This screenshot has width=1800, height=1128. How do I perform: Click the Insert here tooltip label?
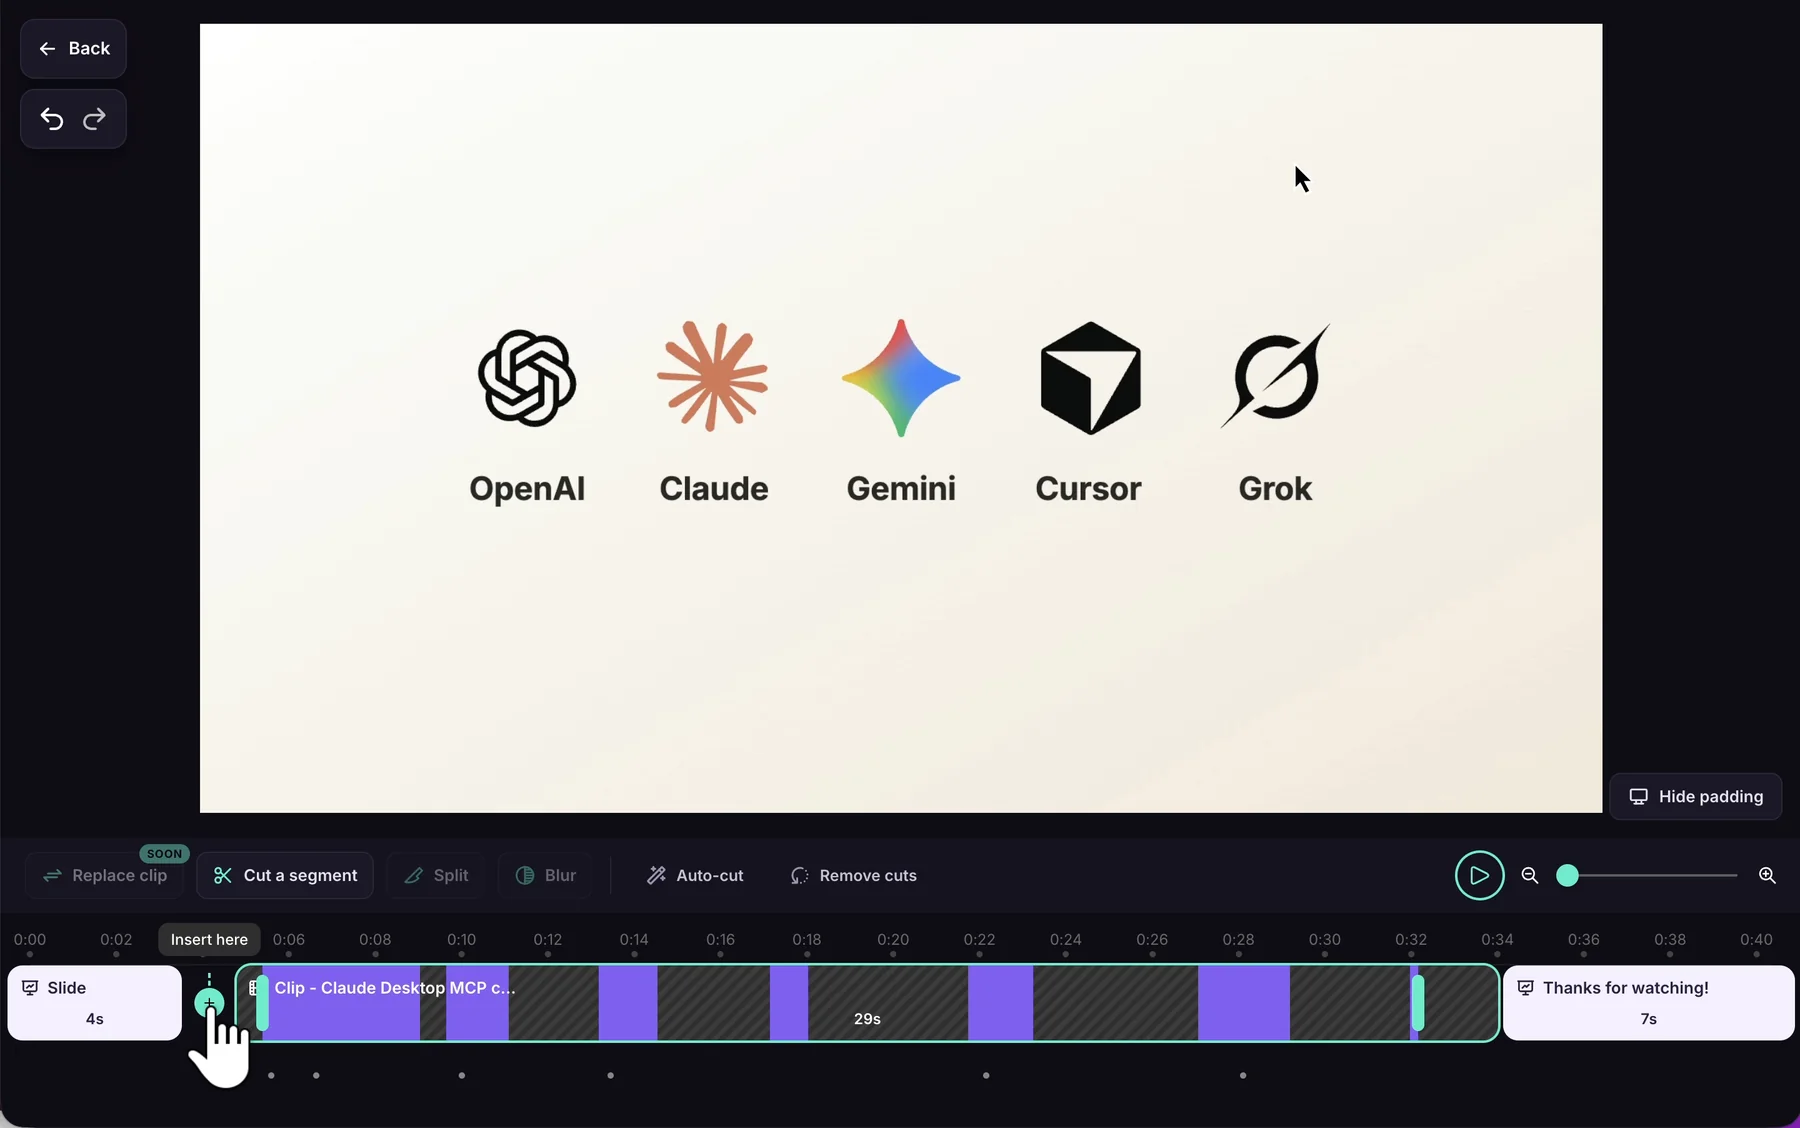coord(209,939)
